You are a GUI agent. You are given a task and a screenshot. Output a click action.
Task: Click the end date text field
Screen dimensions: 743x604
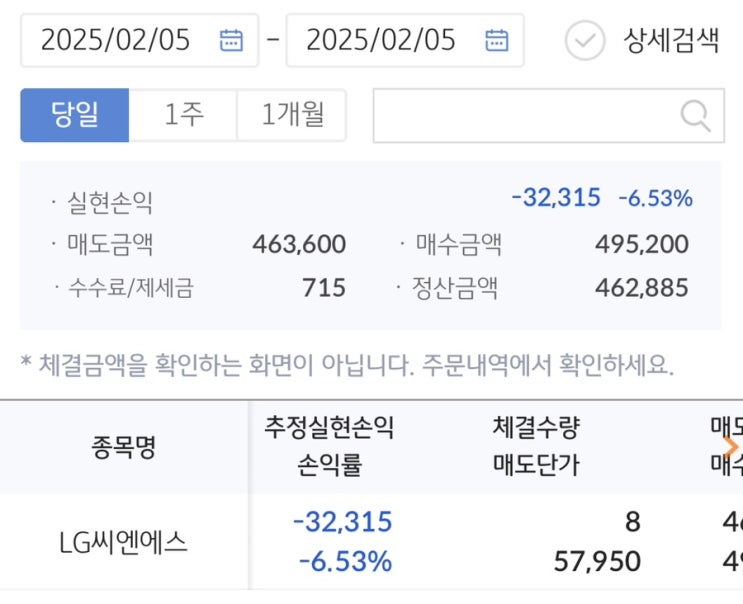381,40
